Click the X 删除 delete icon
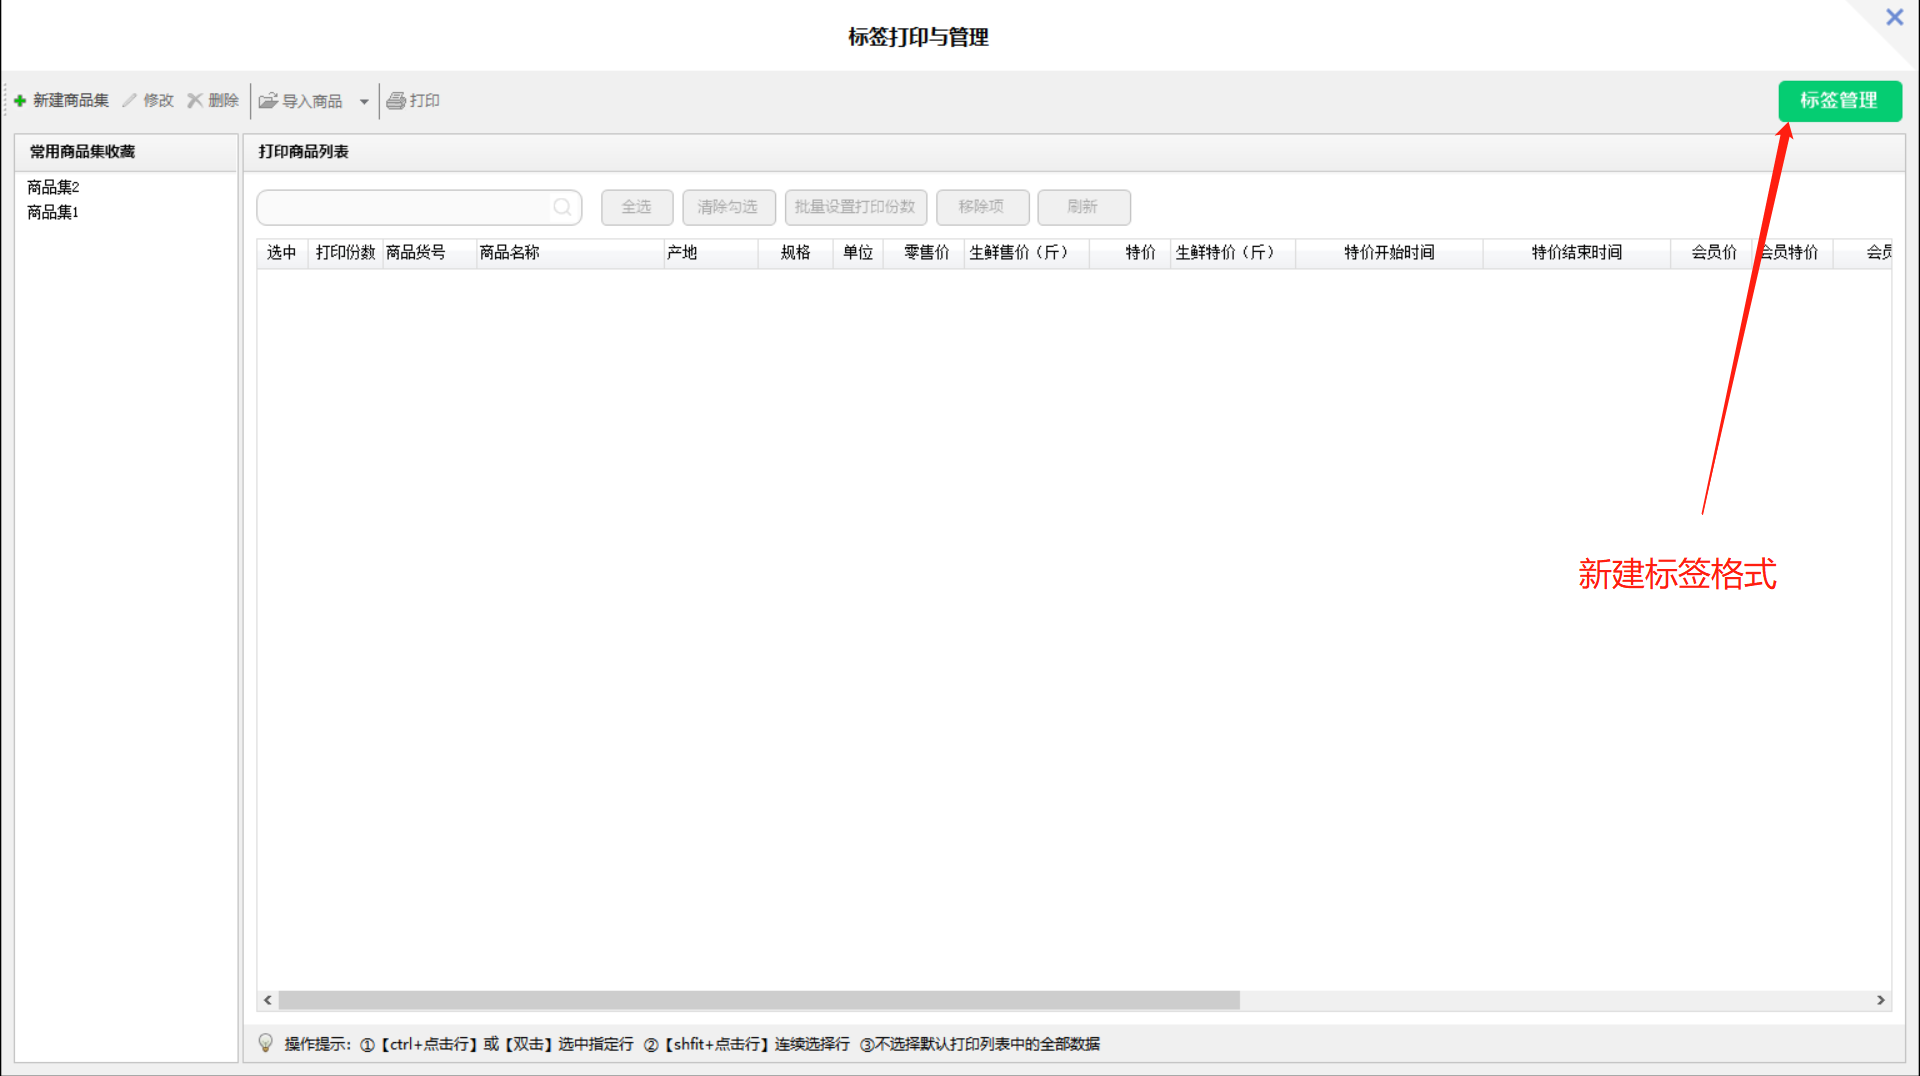 [x=195, y=101]
